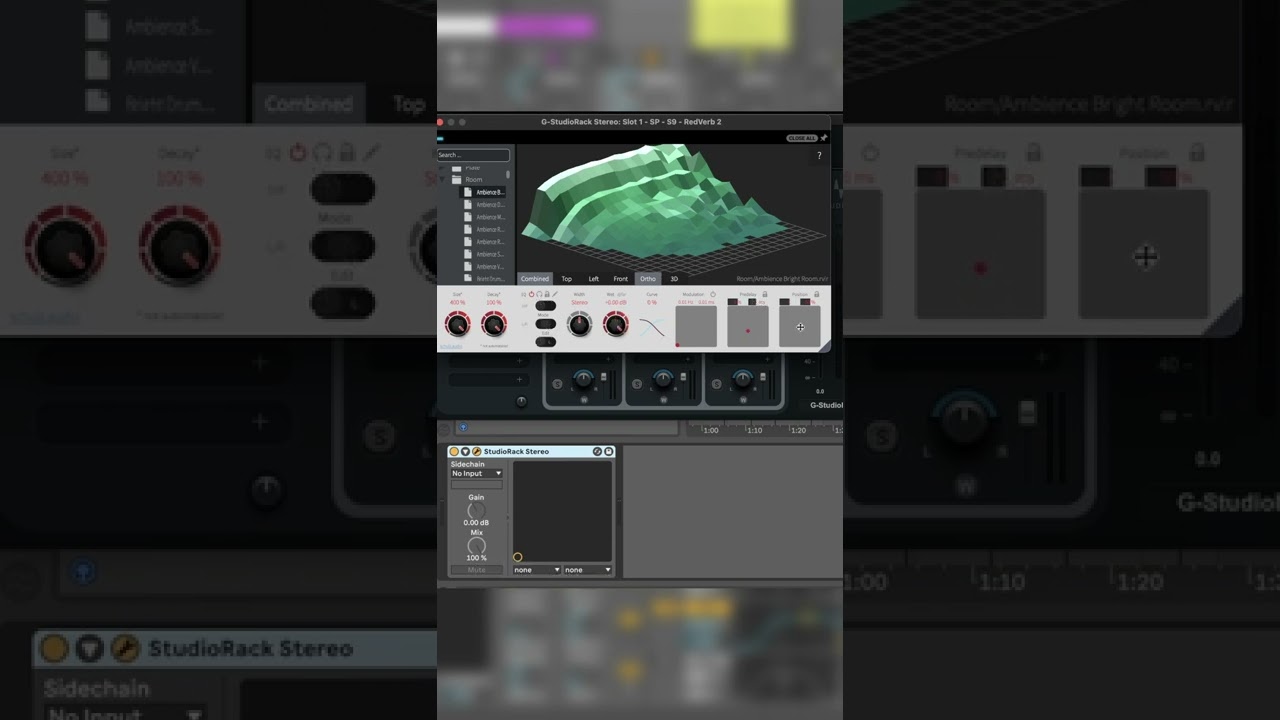Collapse the Room folder disclosure triangle
This screenshot has height=720, width=1280.
click(442, 179)
